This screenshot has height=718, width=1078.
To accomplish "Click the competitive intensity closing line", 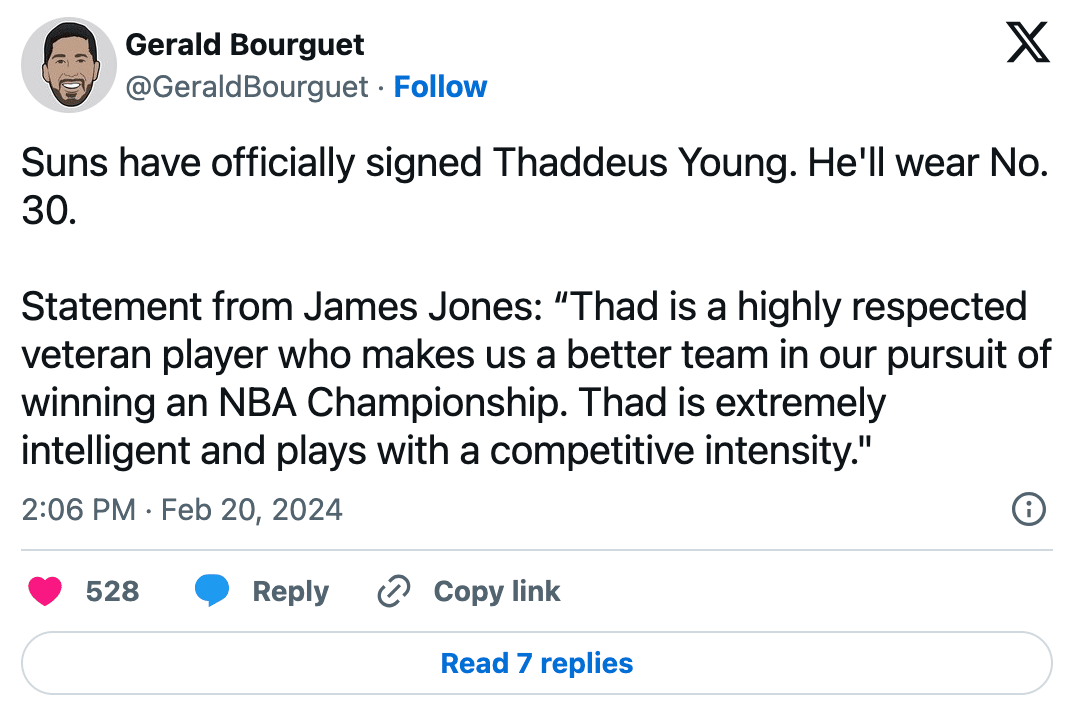I will coord(446,451).
